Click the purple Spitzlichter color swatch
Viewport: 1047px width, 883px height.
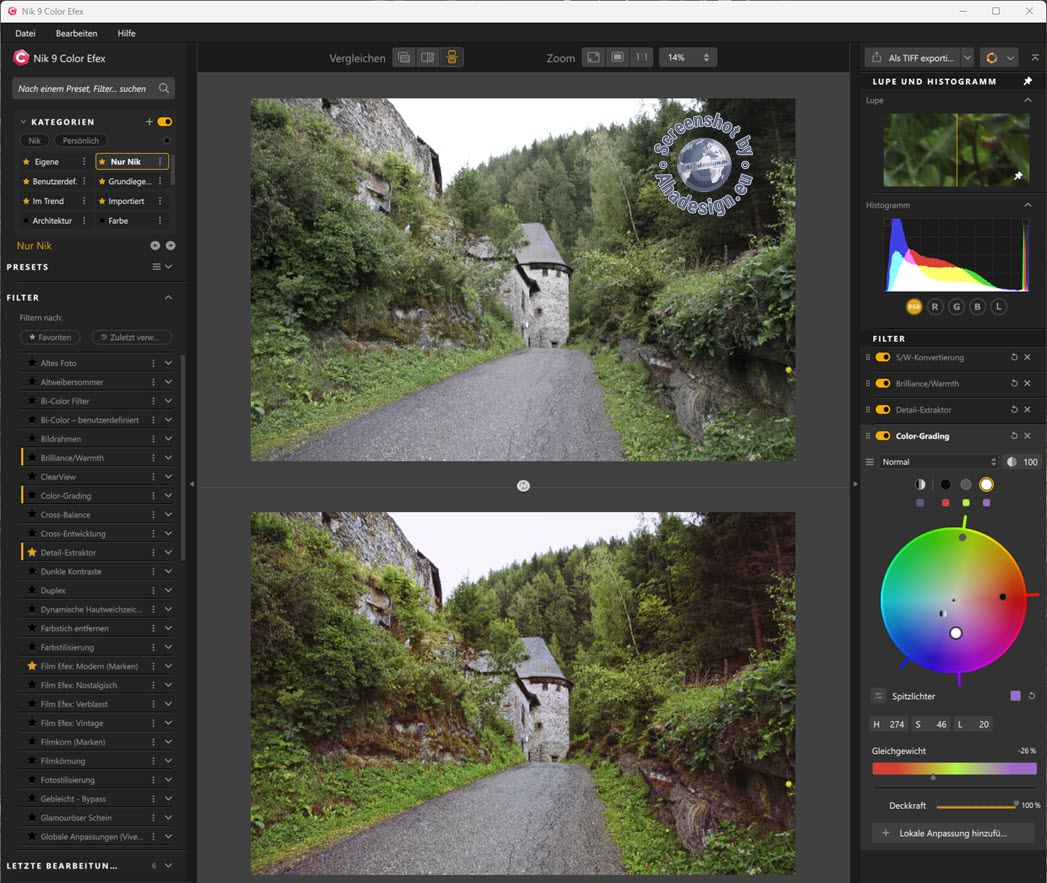point(1015,695)
